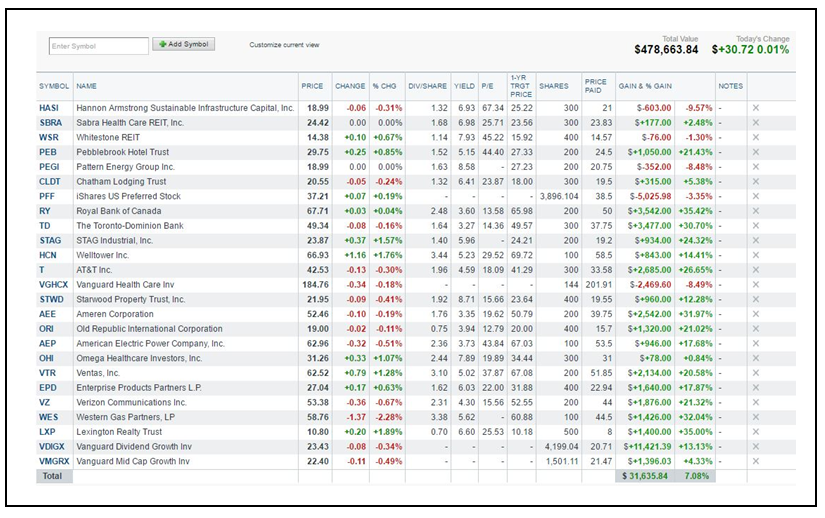The width and height of the screenshot is (825, 518).
Task: Open the PEB symbol link
Action: (47, 152)
